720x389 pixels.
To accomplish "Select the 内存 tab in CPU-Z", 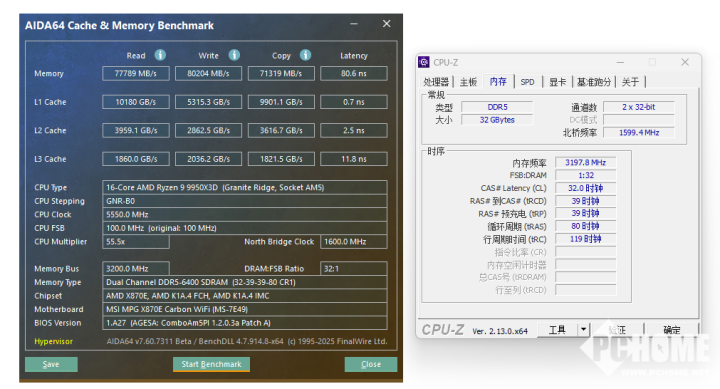I will 498,81.
